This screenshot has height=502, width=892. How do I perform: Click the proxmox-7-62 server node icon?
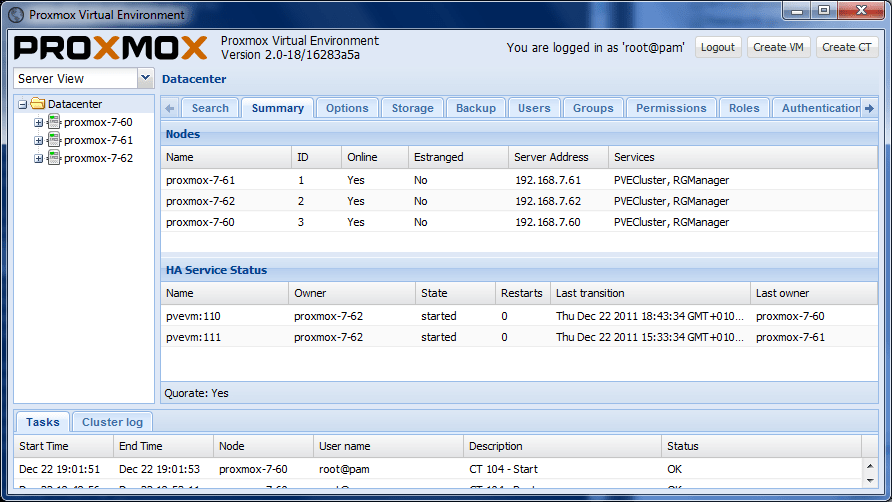[54, 158]
